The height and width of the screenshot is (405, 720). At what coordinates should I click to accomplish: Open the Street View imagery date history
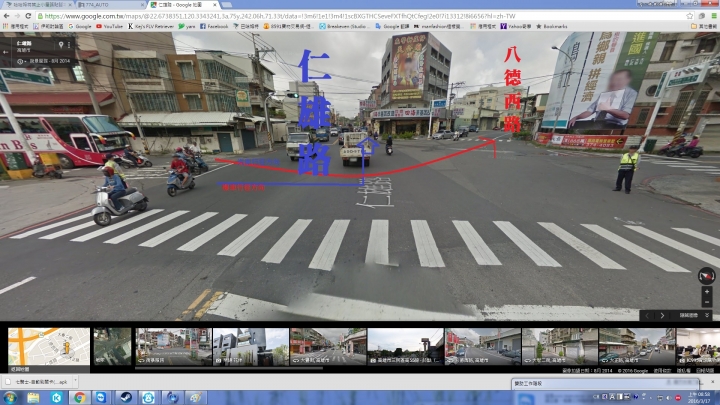coord(44,61)
